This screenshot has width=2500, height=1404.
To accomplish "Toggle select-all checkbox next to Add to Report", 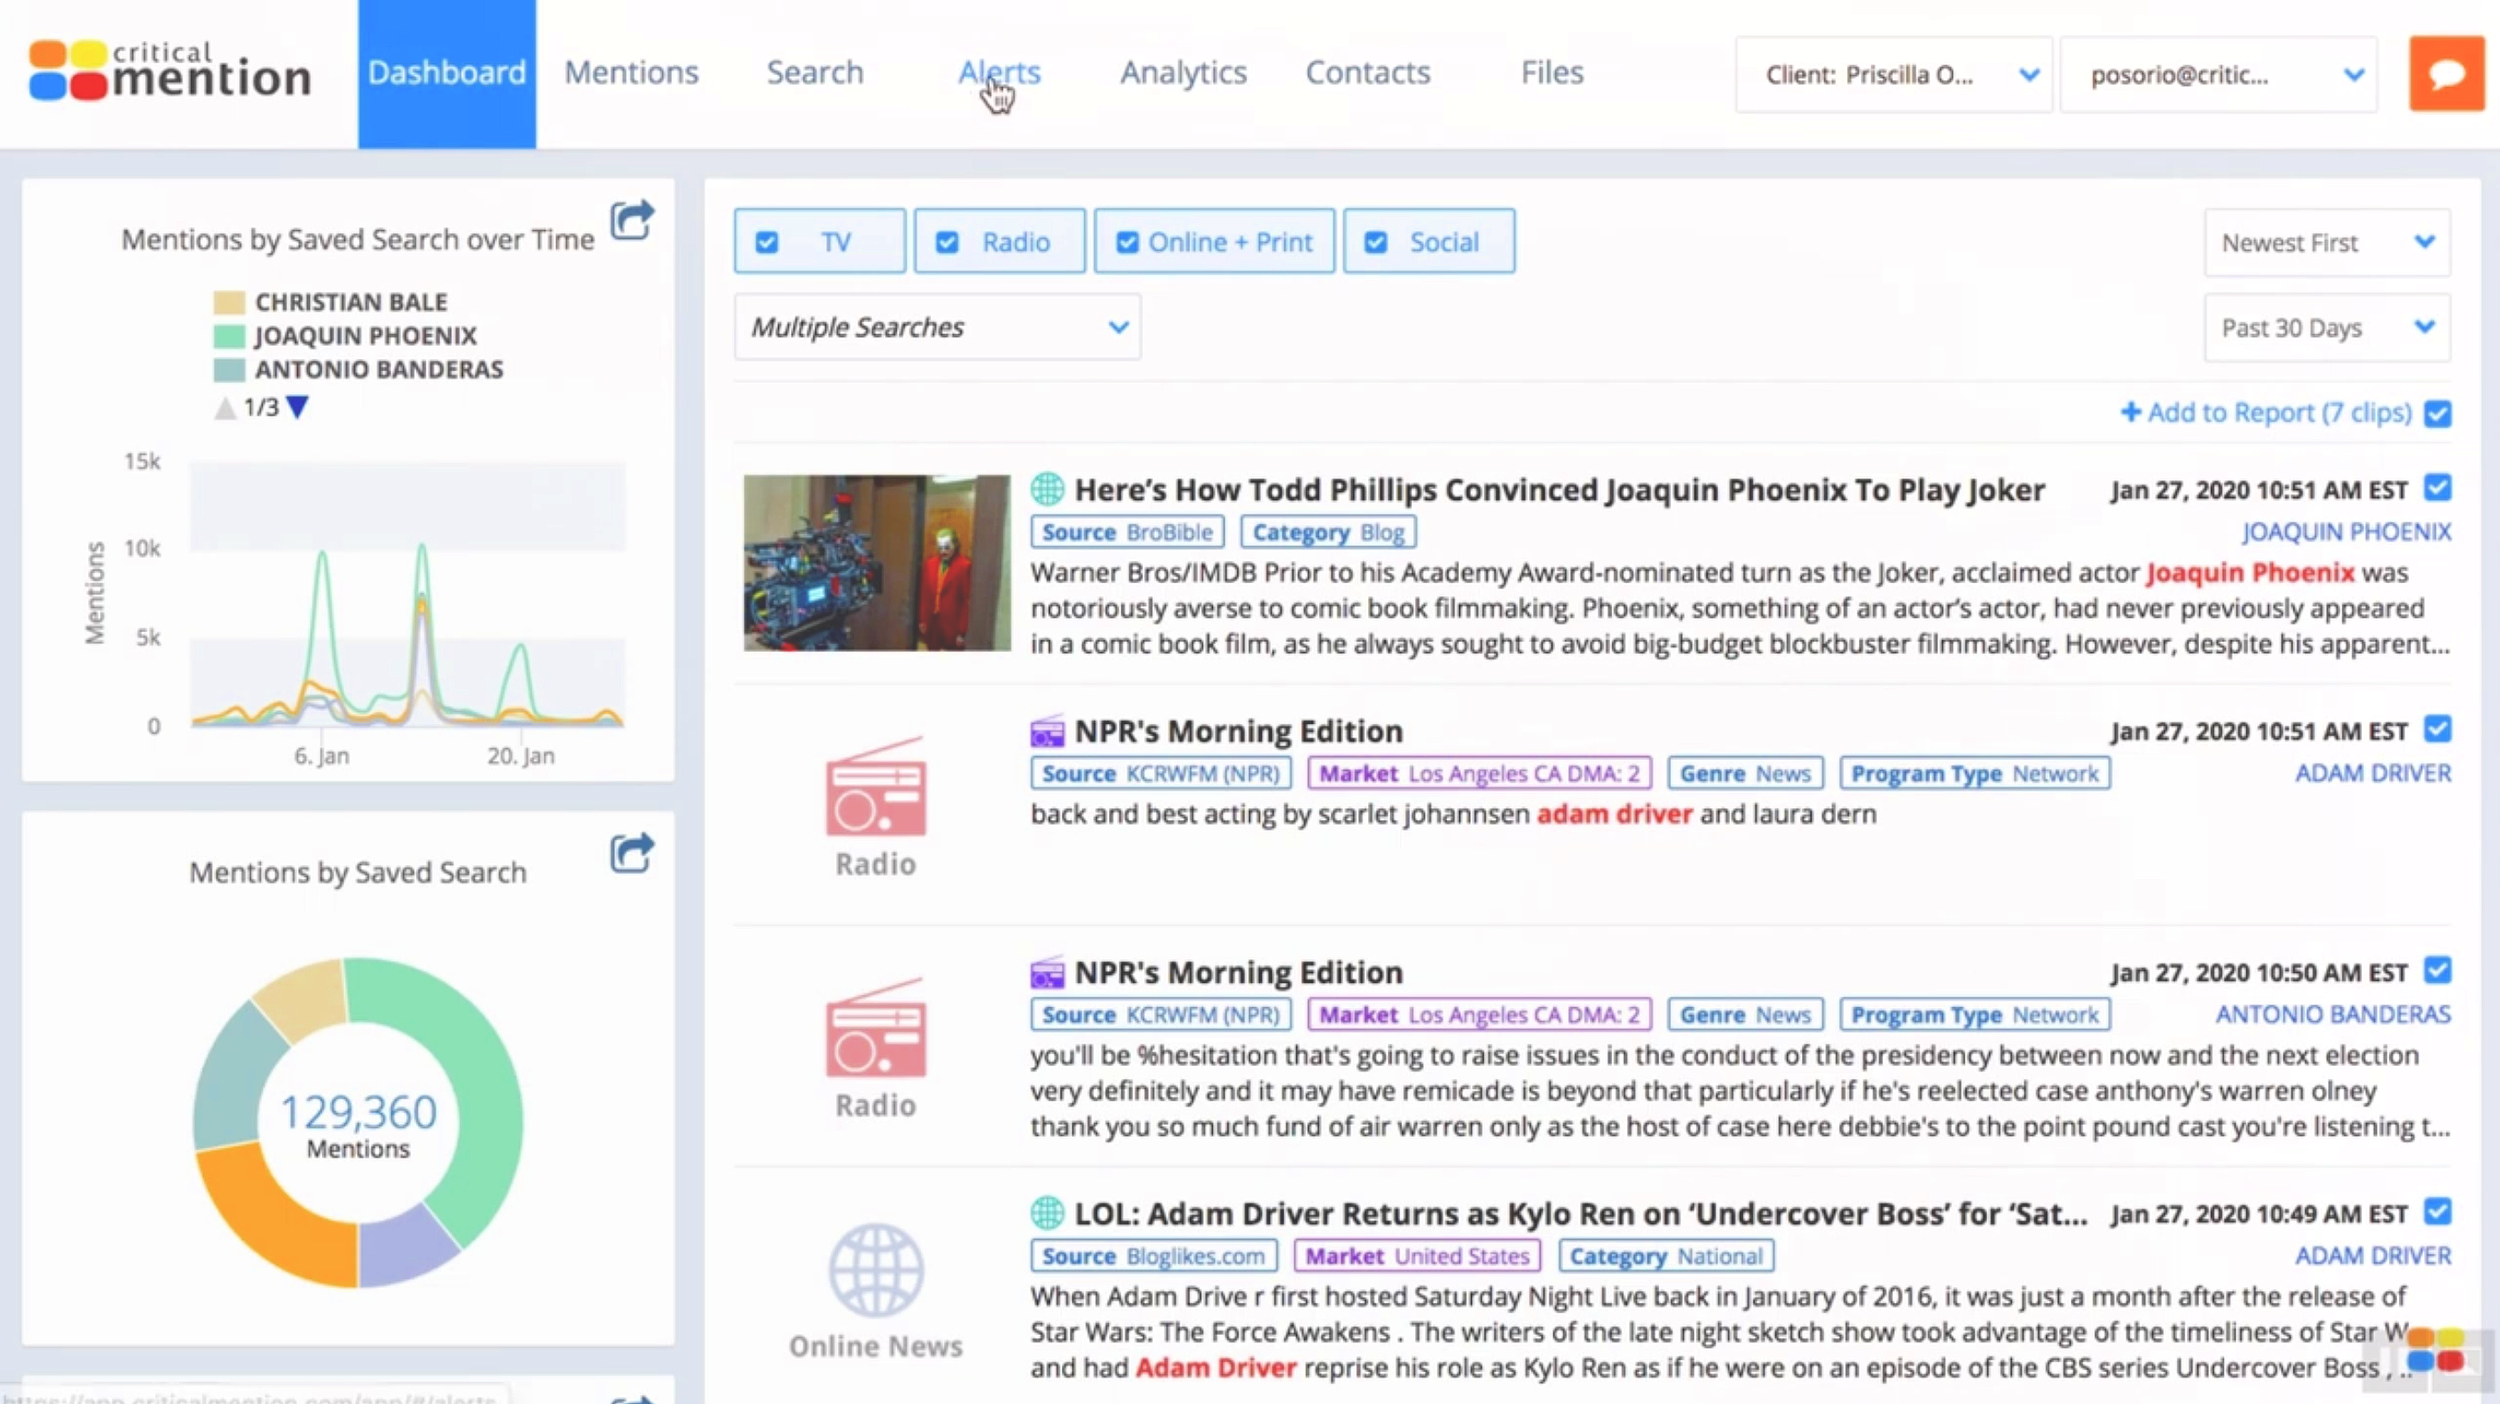I will click(x=2438, y=413).
